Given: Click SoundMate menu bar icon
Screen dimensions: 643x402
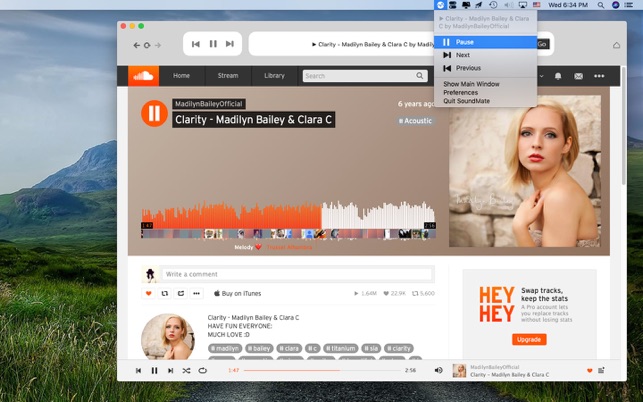Looking at the screenshot, I should (x=440, y=5).
